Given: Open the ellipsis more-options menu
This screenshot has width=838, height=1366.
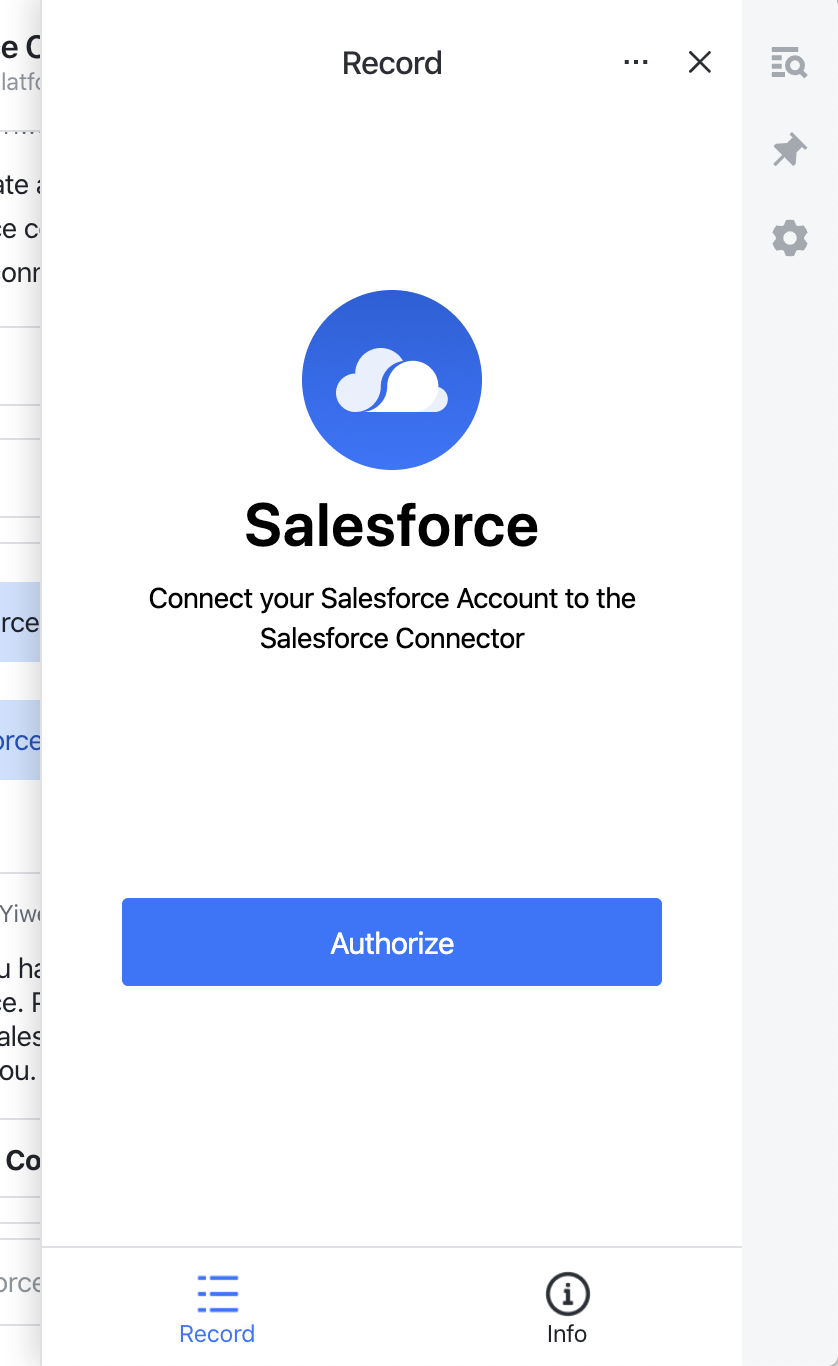Looking at the screenshot, I should pos(636,62).
